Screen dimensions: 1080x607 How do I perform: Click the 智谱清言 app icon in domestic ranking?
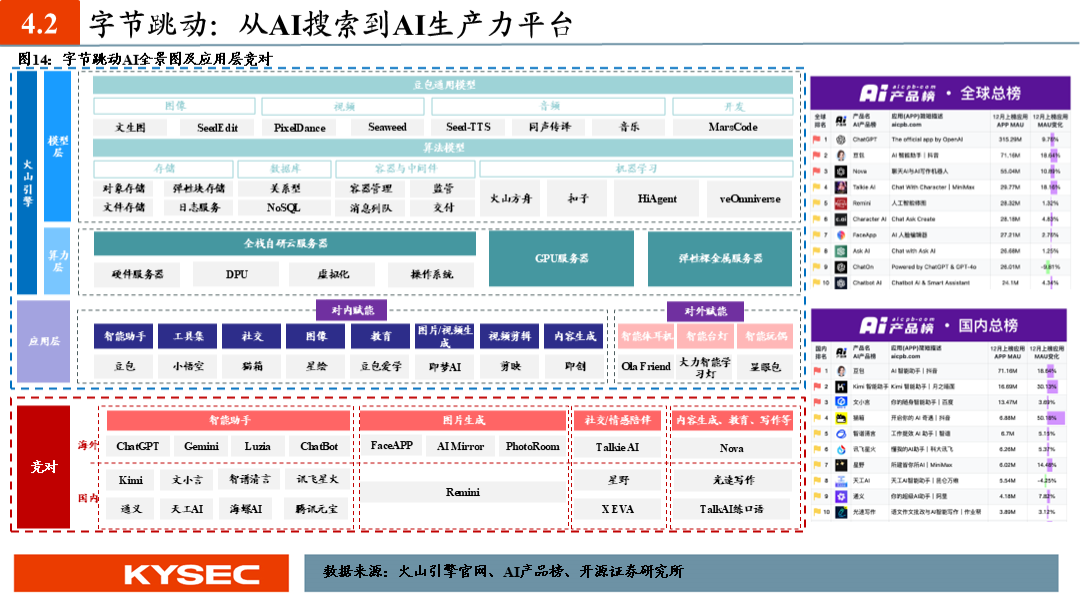[x=841, y=433]
